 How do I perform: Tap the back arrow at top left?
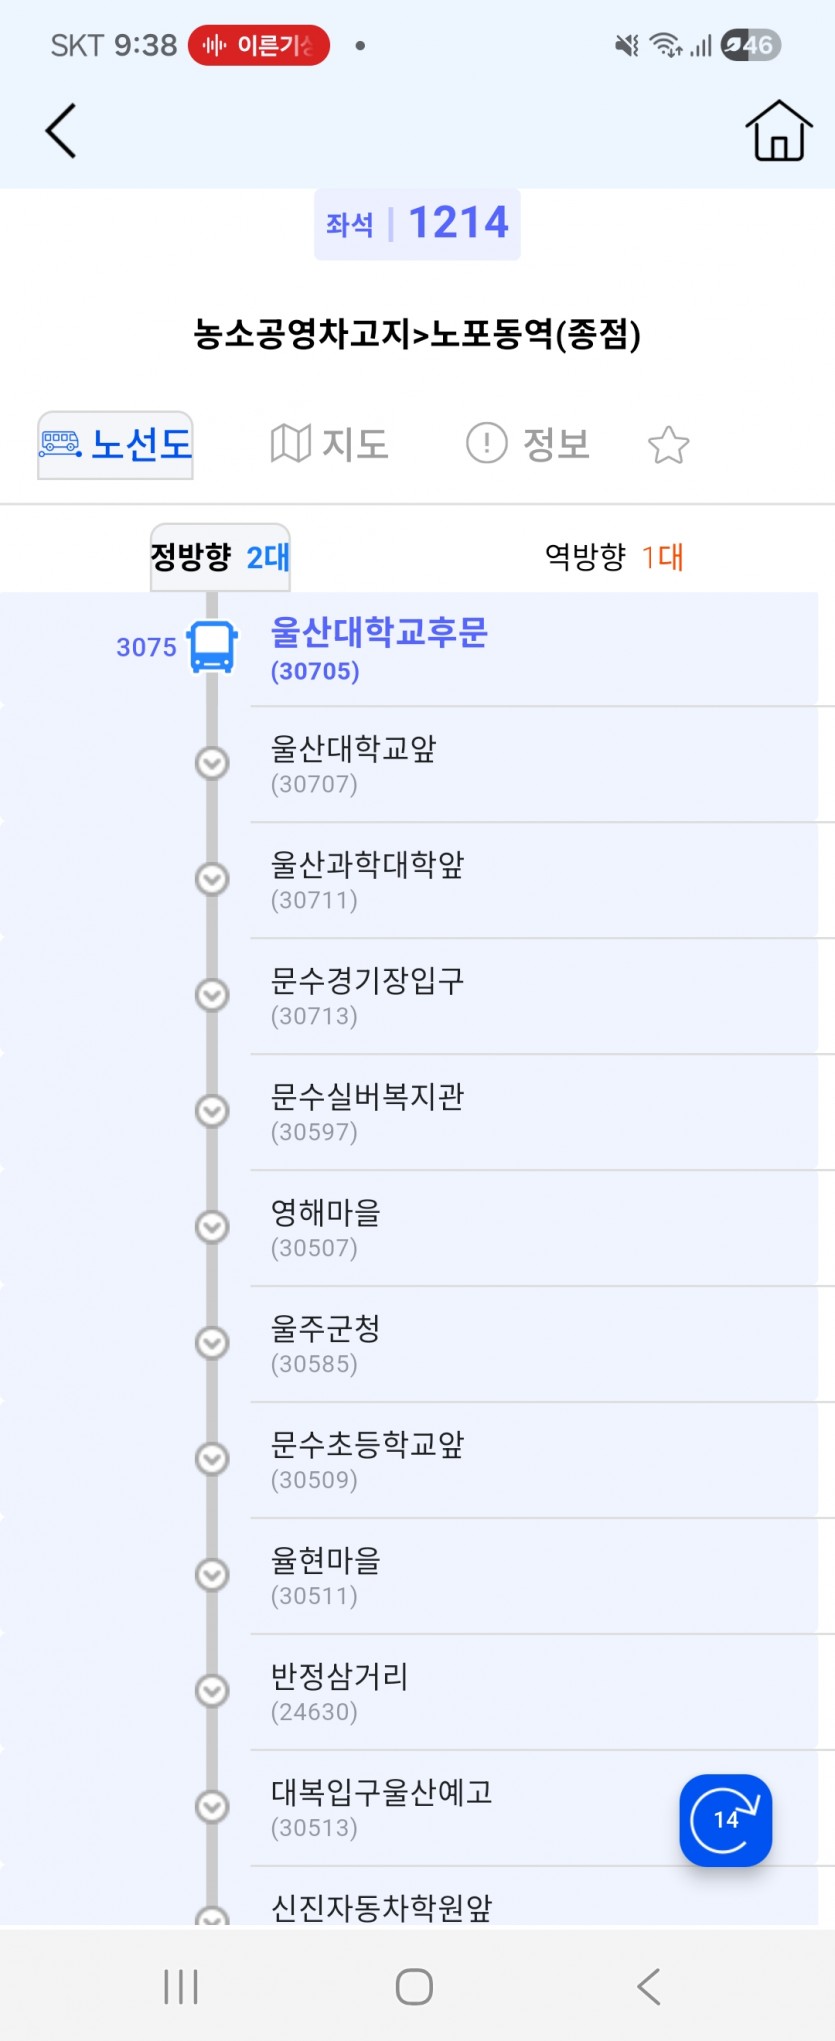(x=61, y=131)
